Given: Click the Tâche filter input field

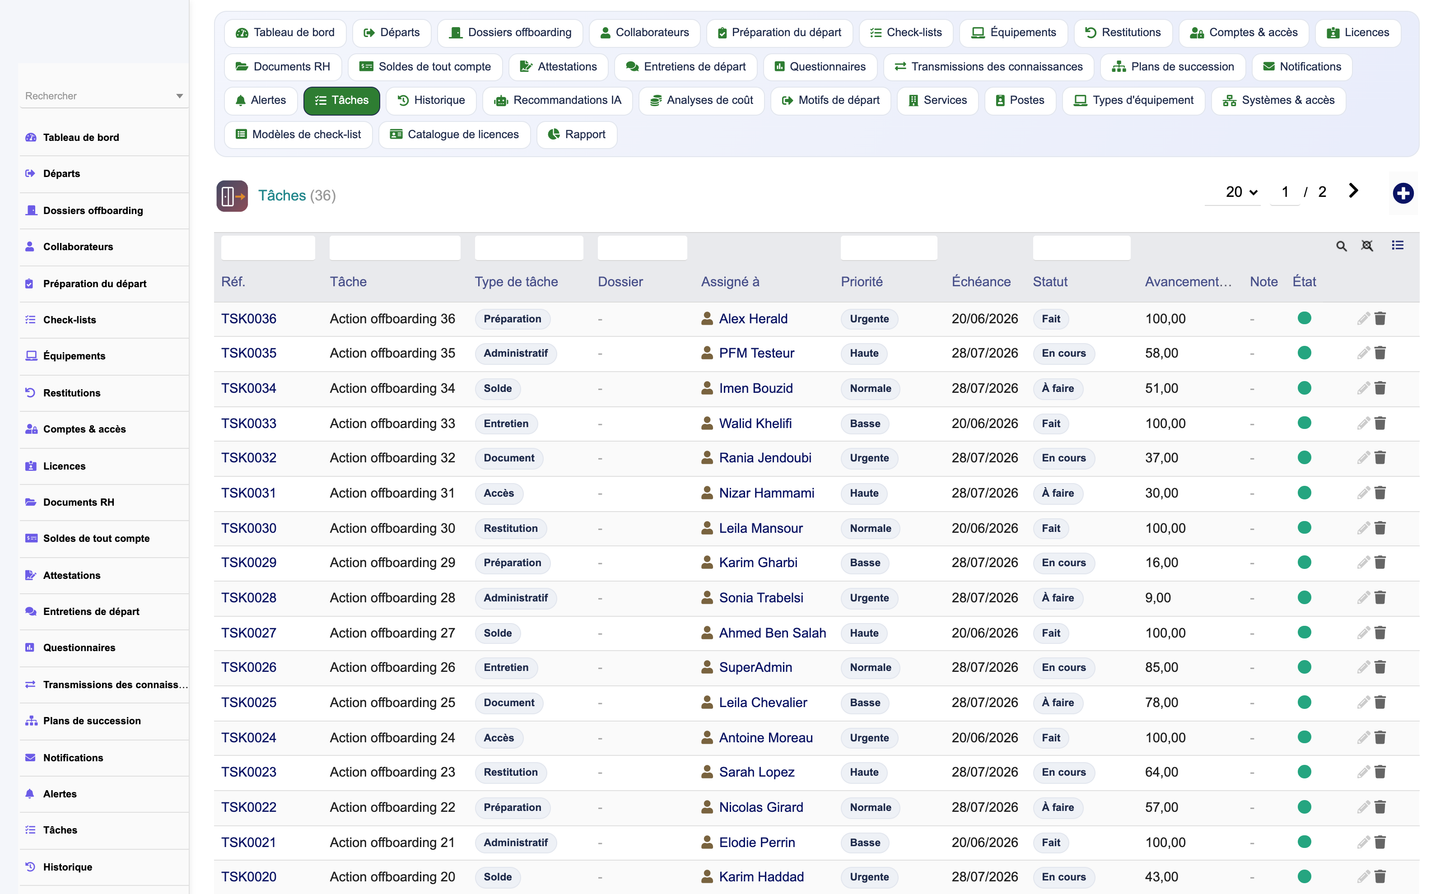Looking at the screenshot, I should 395,248.
